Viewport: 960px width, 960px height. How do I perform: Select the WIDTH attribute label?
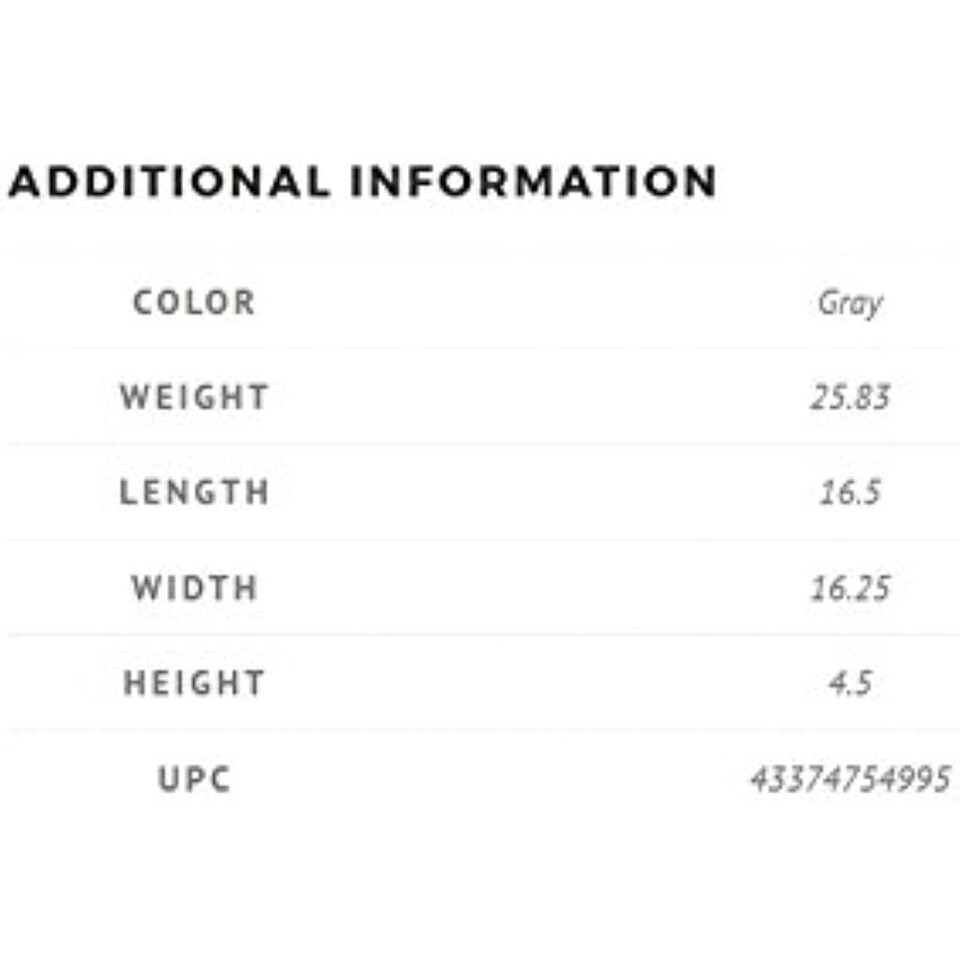coord(194,587)
